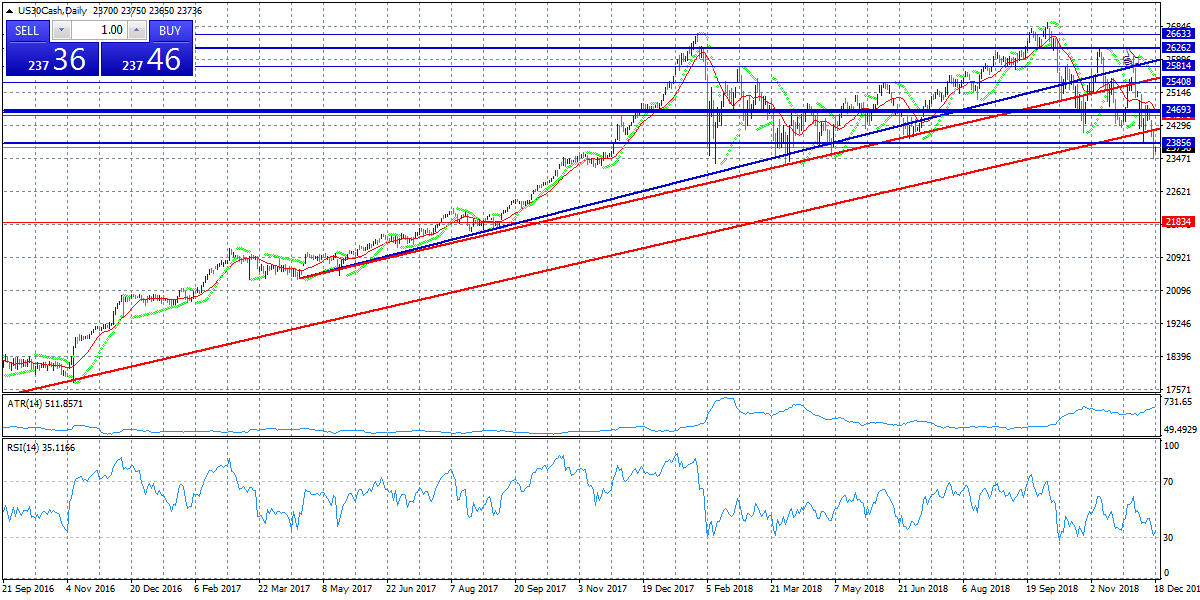Select the 26262 horizontal line price label

[1178, 48]
